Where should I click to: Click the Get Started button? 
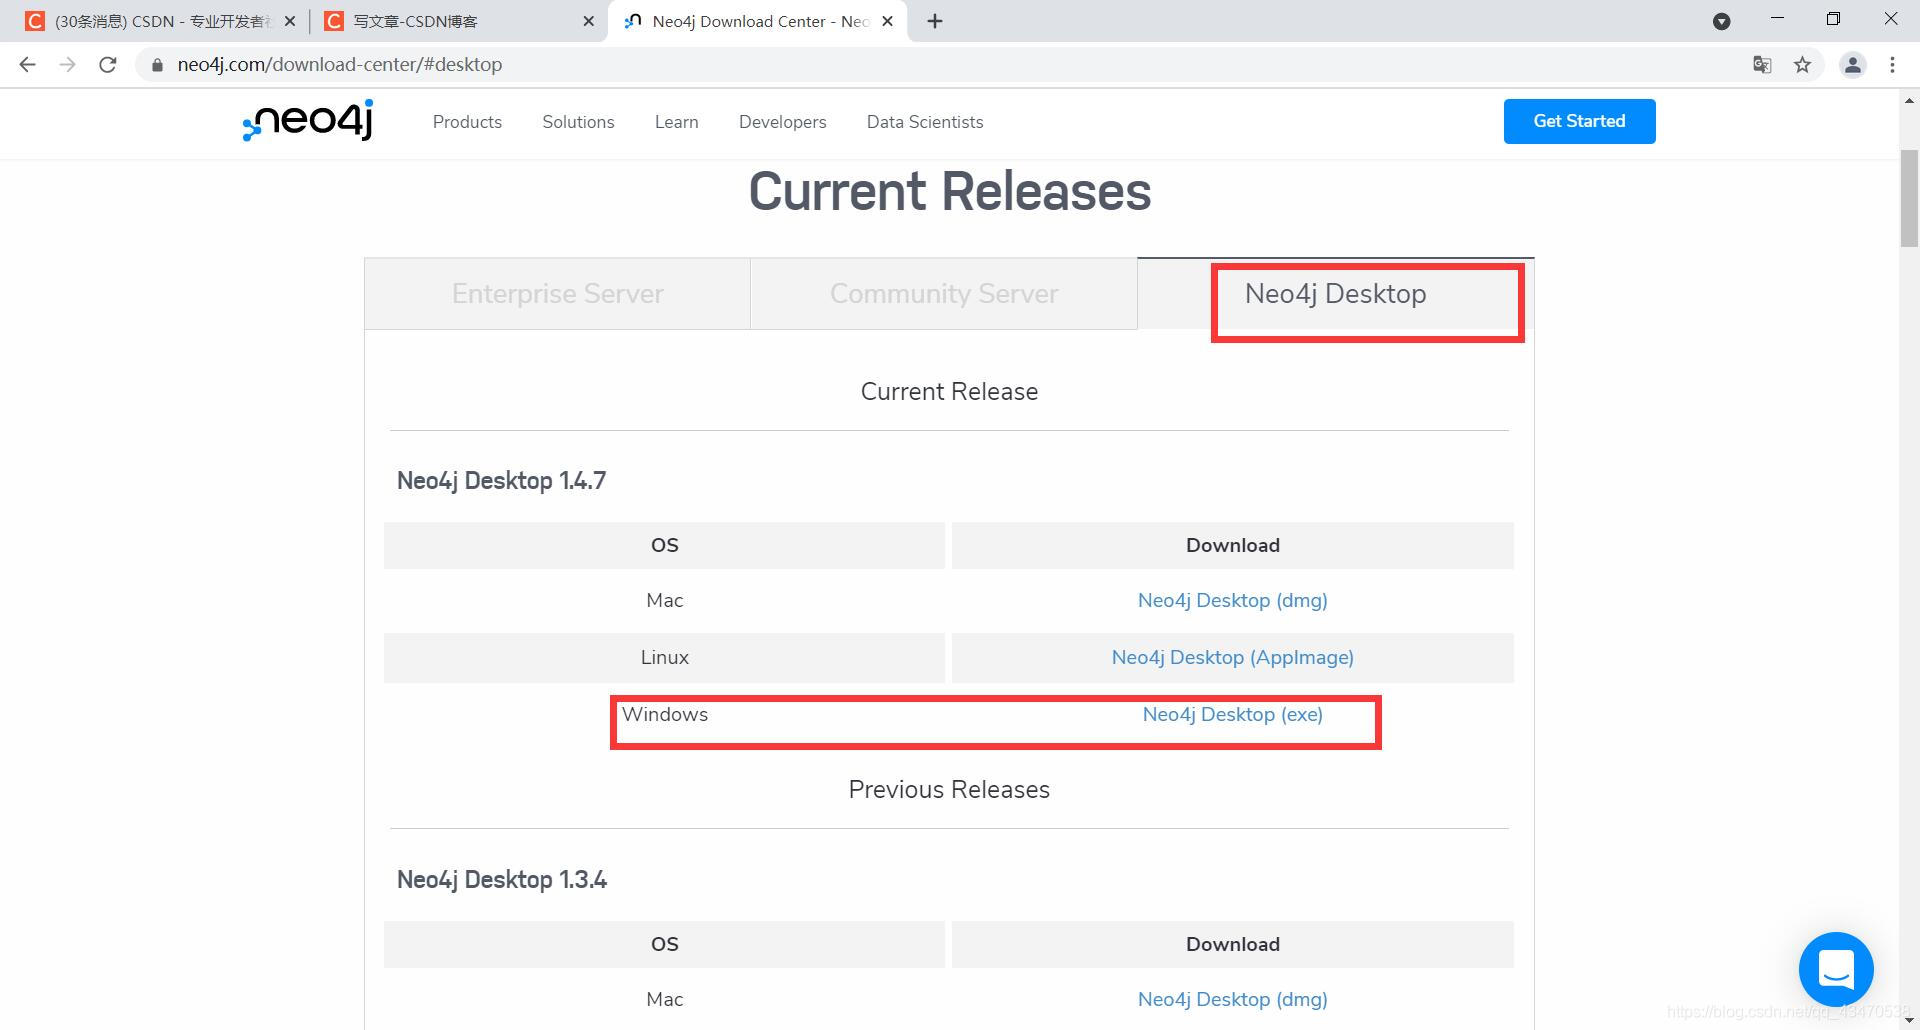1579,121
